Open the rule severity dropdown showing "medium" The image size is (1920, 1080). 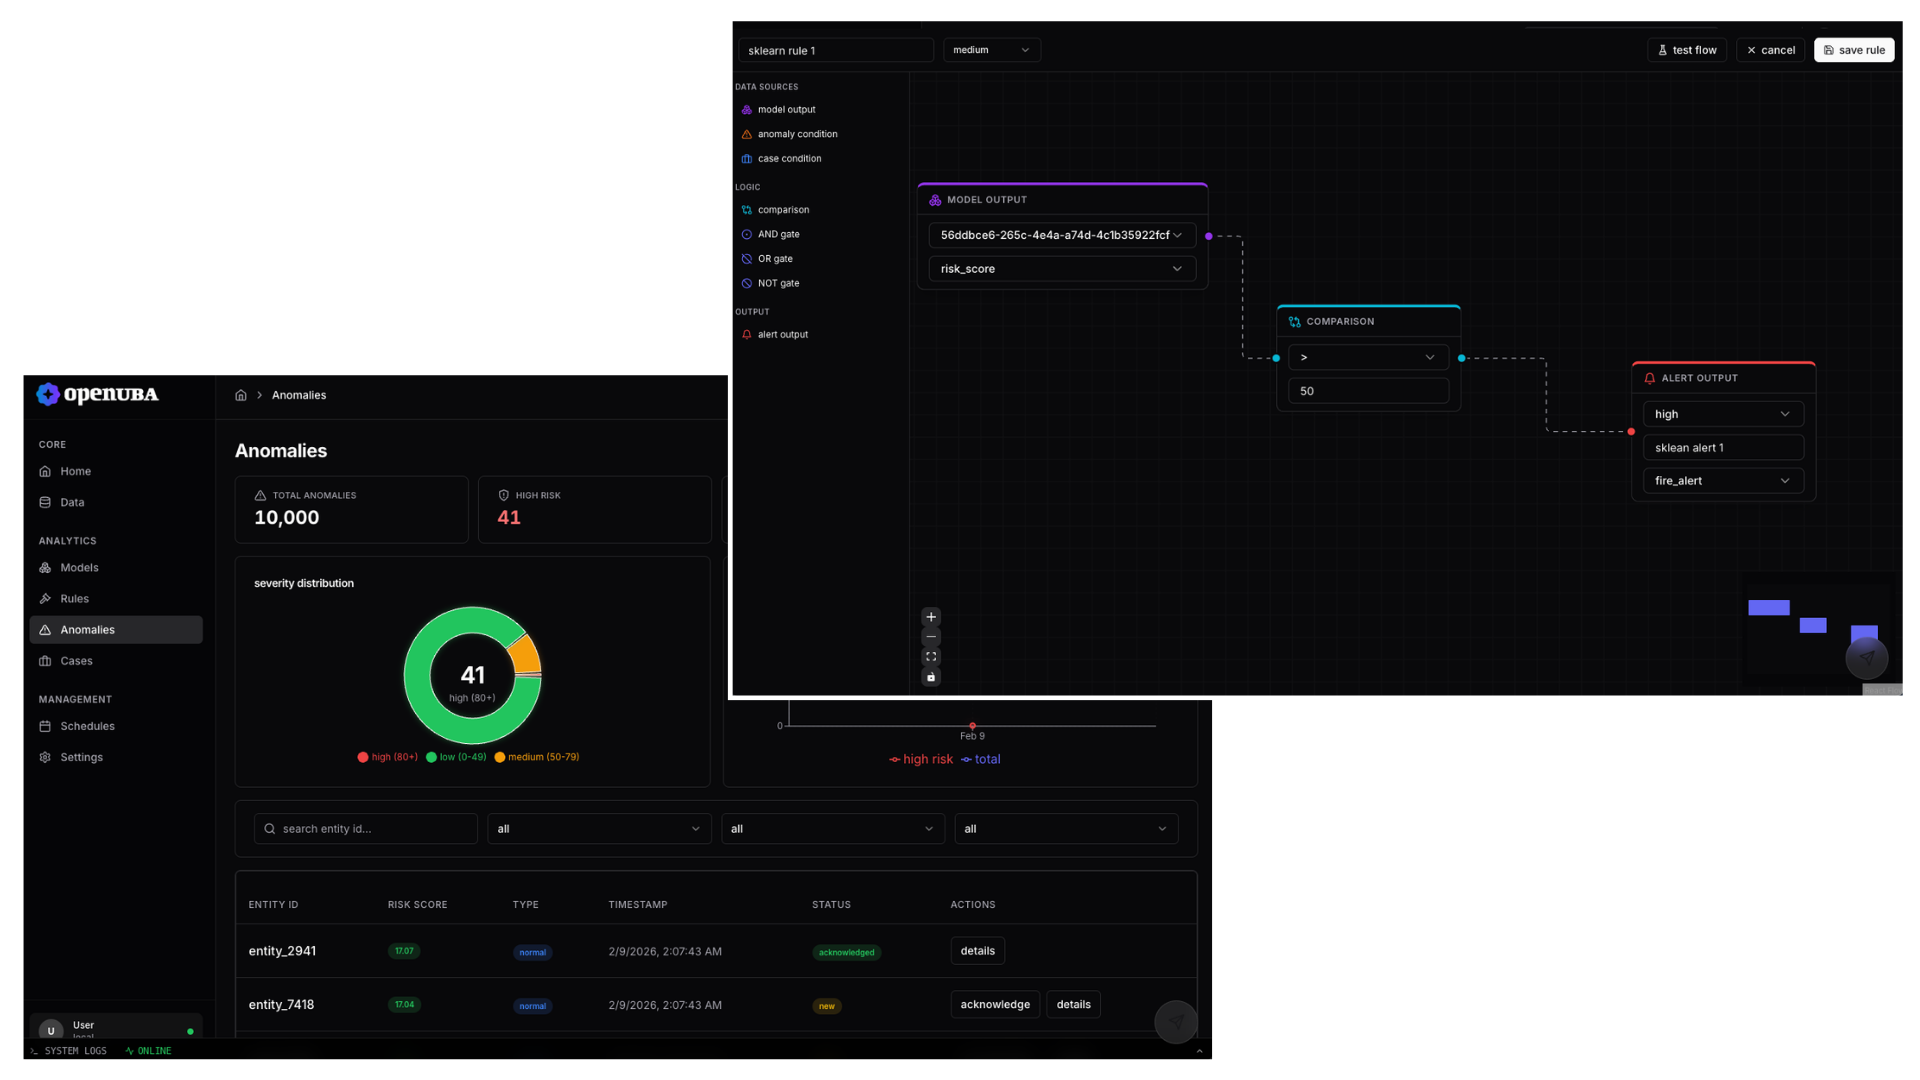(x=991, y=50)
